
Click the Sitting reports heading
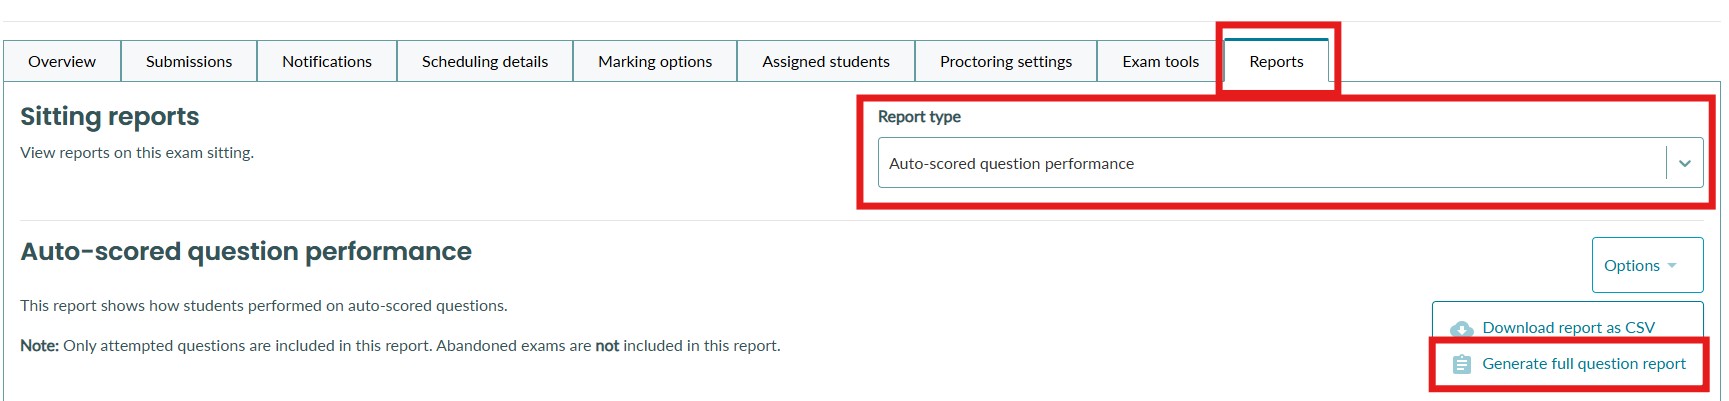(110, 117)
